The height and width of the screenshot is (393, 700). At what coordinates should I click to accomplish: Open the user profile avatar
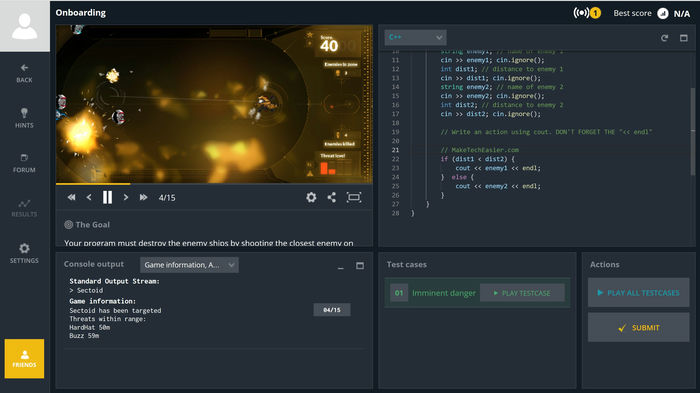pos(25,26)
